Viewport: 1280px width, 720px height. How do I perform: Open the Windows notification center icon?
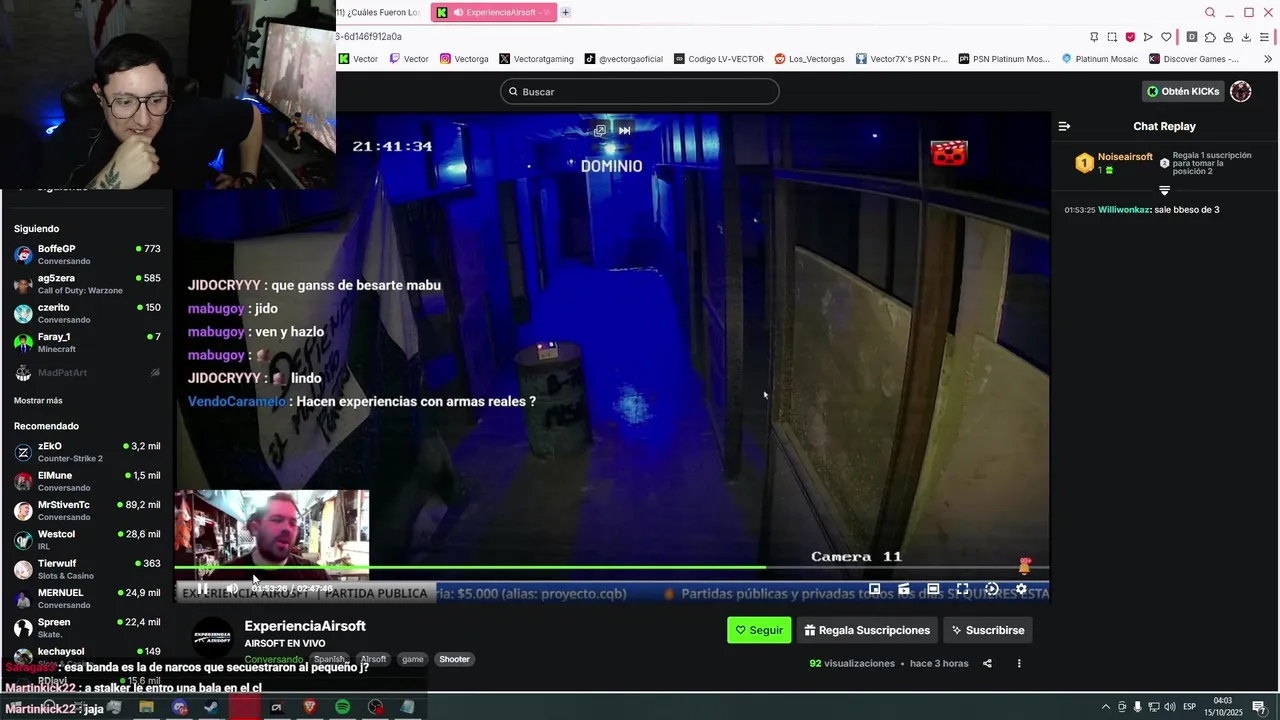1259,707
